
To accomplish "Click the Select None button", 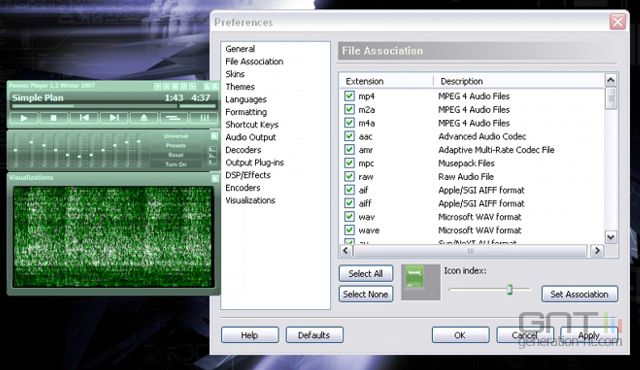I will 366,294.
